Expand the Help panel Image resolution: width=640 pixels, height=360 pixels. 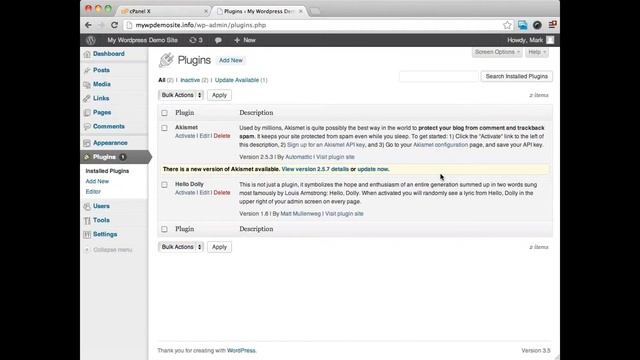(x=537, y=52)
